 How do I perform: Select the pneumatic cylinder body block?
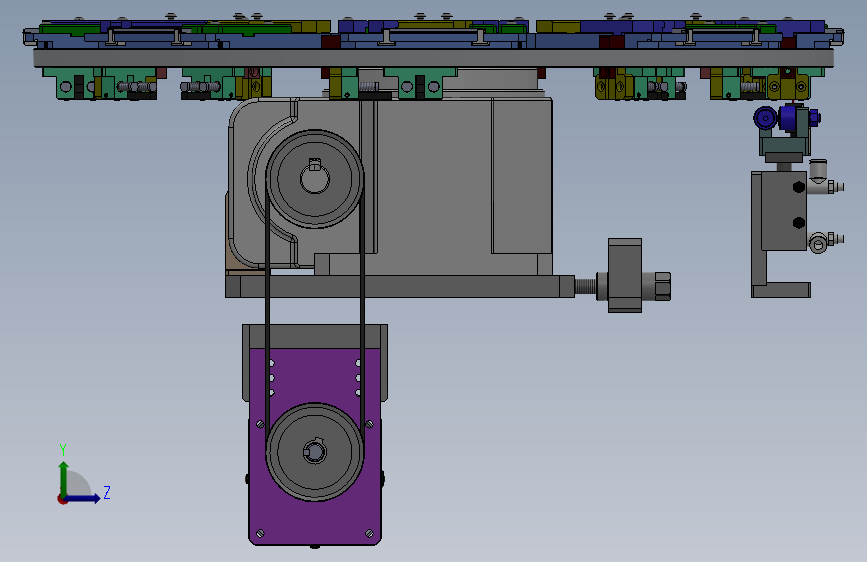[784, 211]
